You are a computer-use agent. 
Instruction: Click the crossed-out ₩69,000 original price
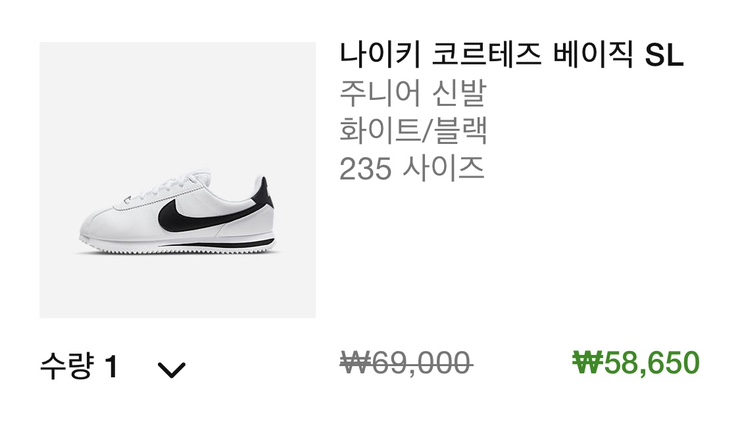pos(405,363)
